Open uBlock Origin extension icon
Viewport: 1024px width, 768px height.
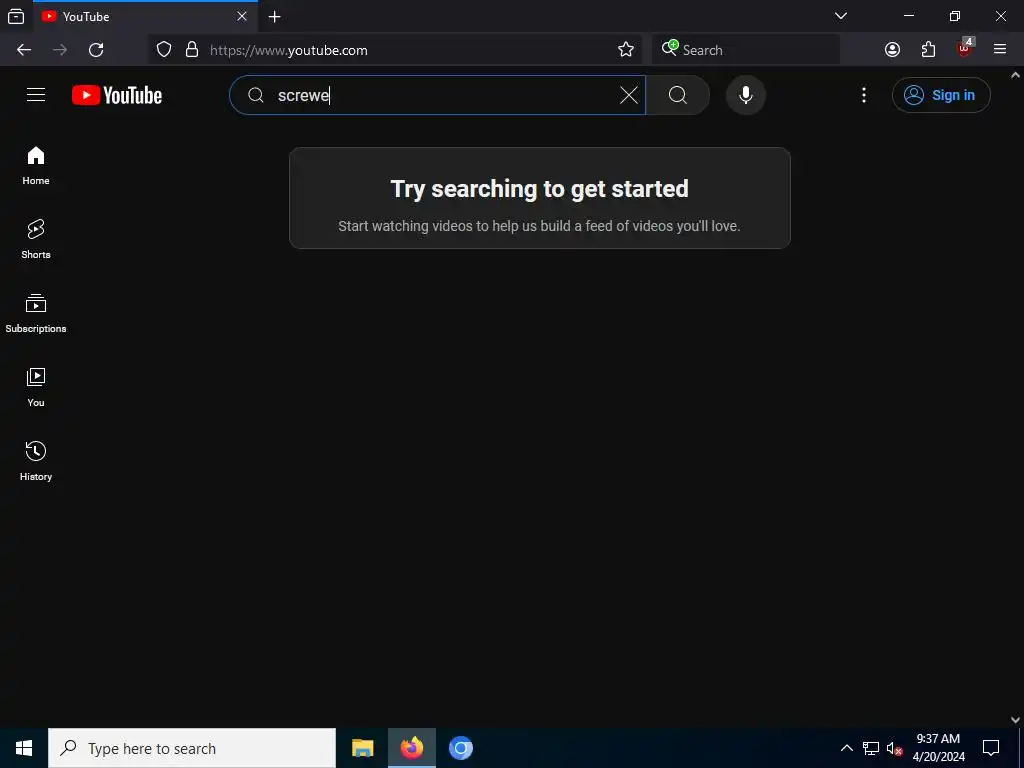(965, 48)
